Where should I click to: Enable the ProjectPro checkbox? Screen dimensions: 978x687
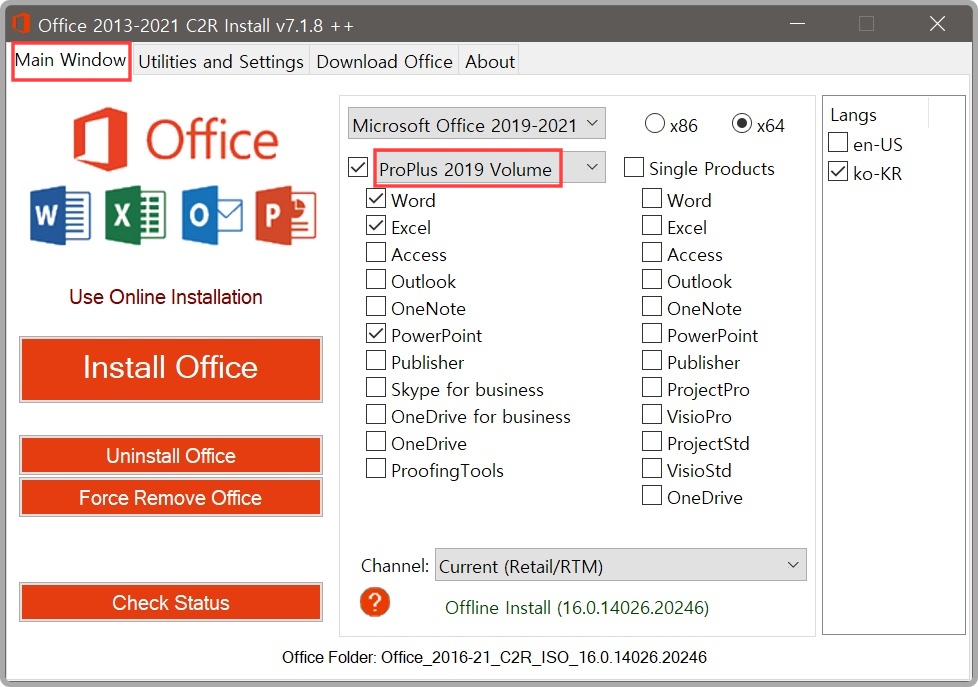652,387
